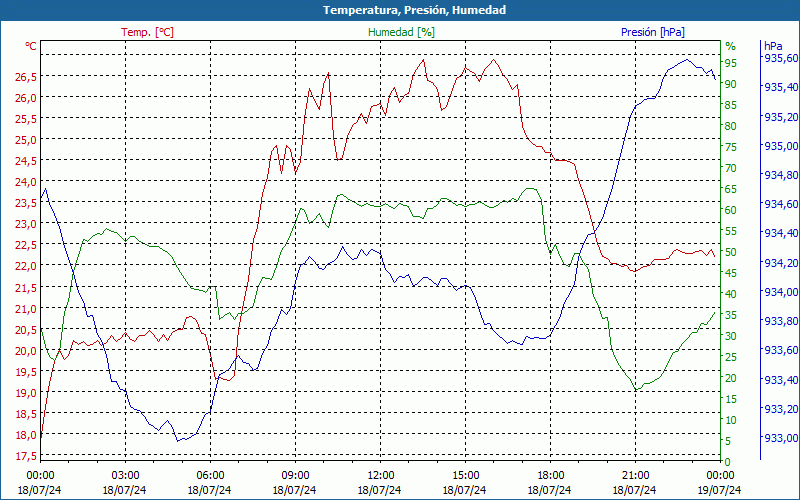Click the blue 'hPa' axis unit label
Screen dimensions: 800x500
coord(772,46)
